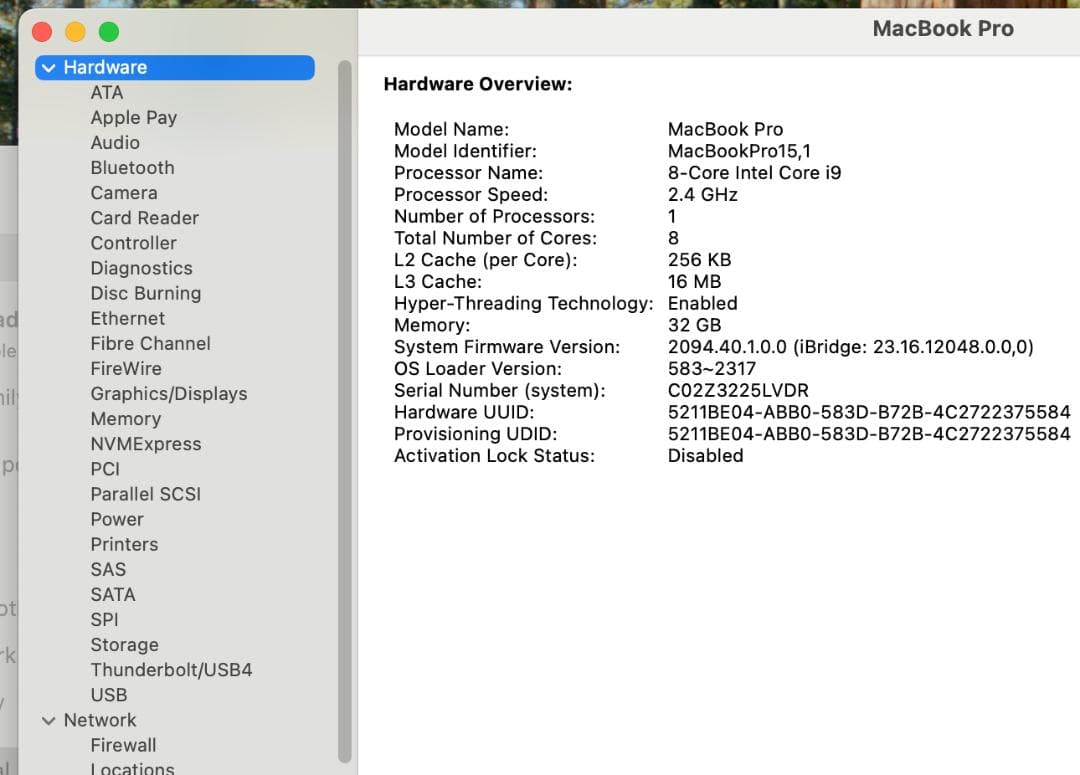This screenshot has width=1080, height=775.
Task: Select Card Reader in the sidebar
Action: [x=144, y=218]
